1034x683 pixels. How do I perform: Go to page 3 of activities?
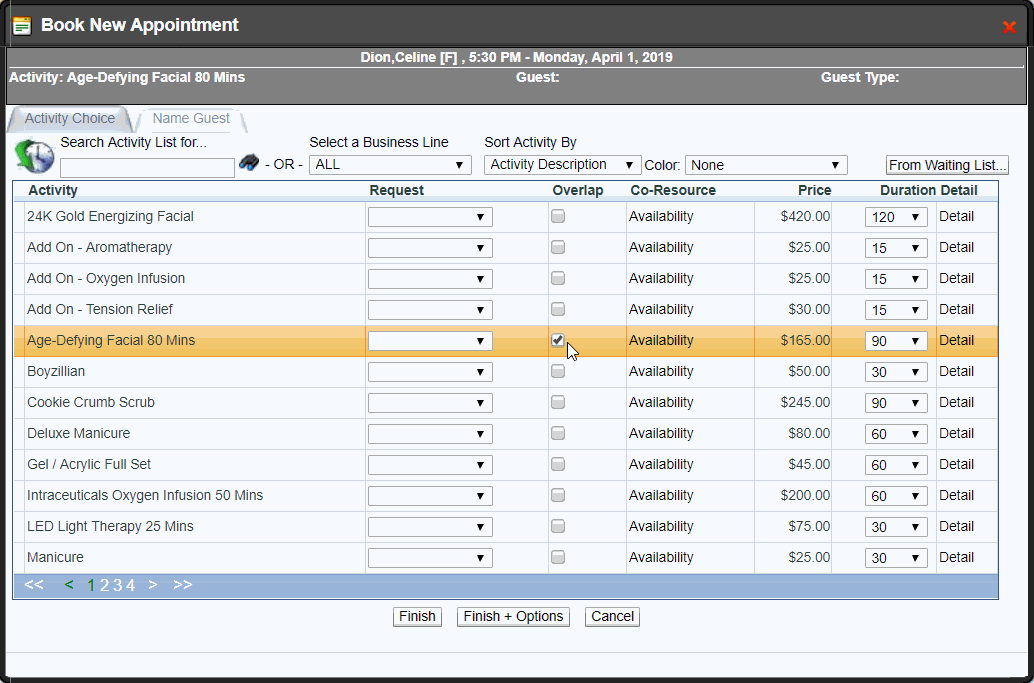click(117, 585)
